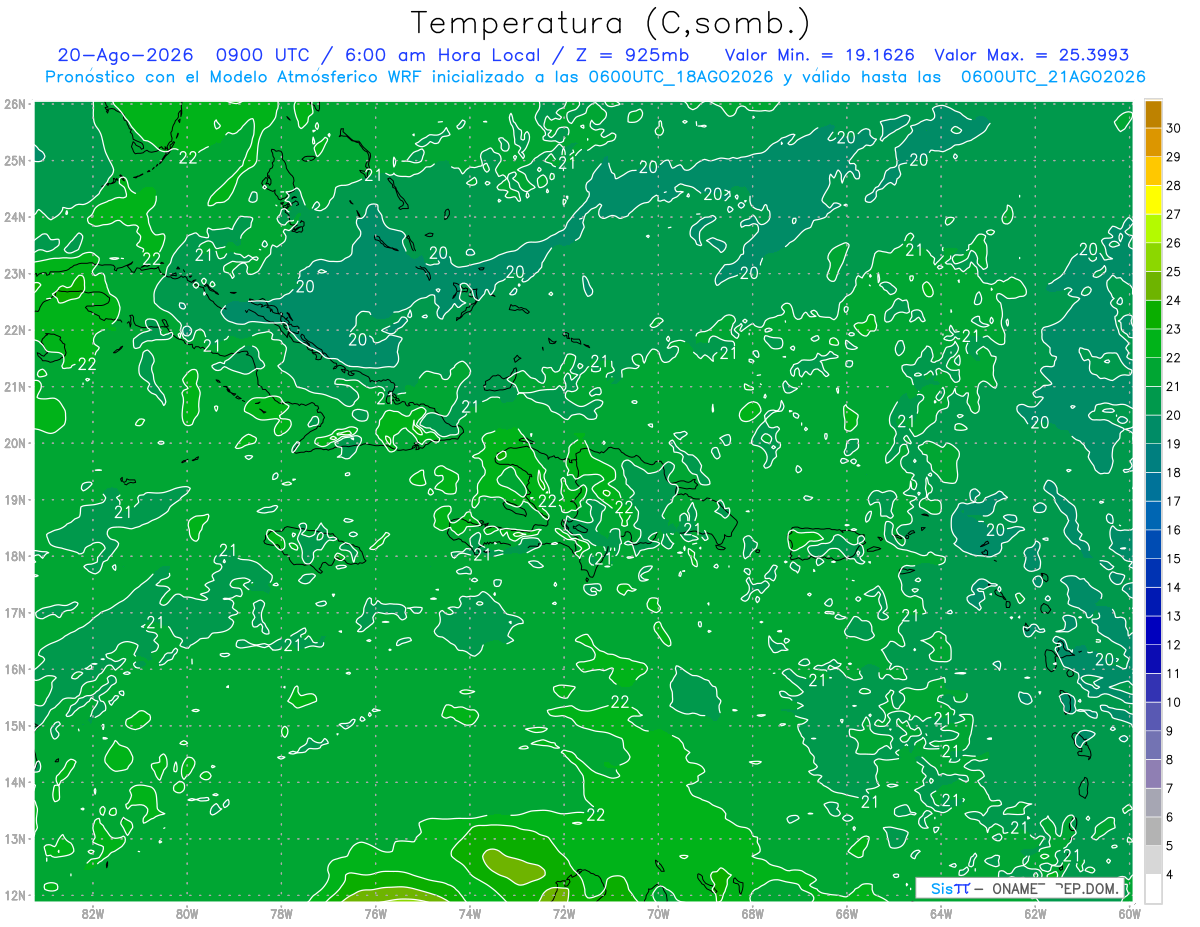Click the "0600UTC_18AGO2026" initialization timestamp

(680, 77)
